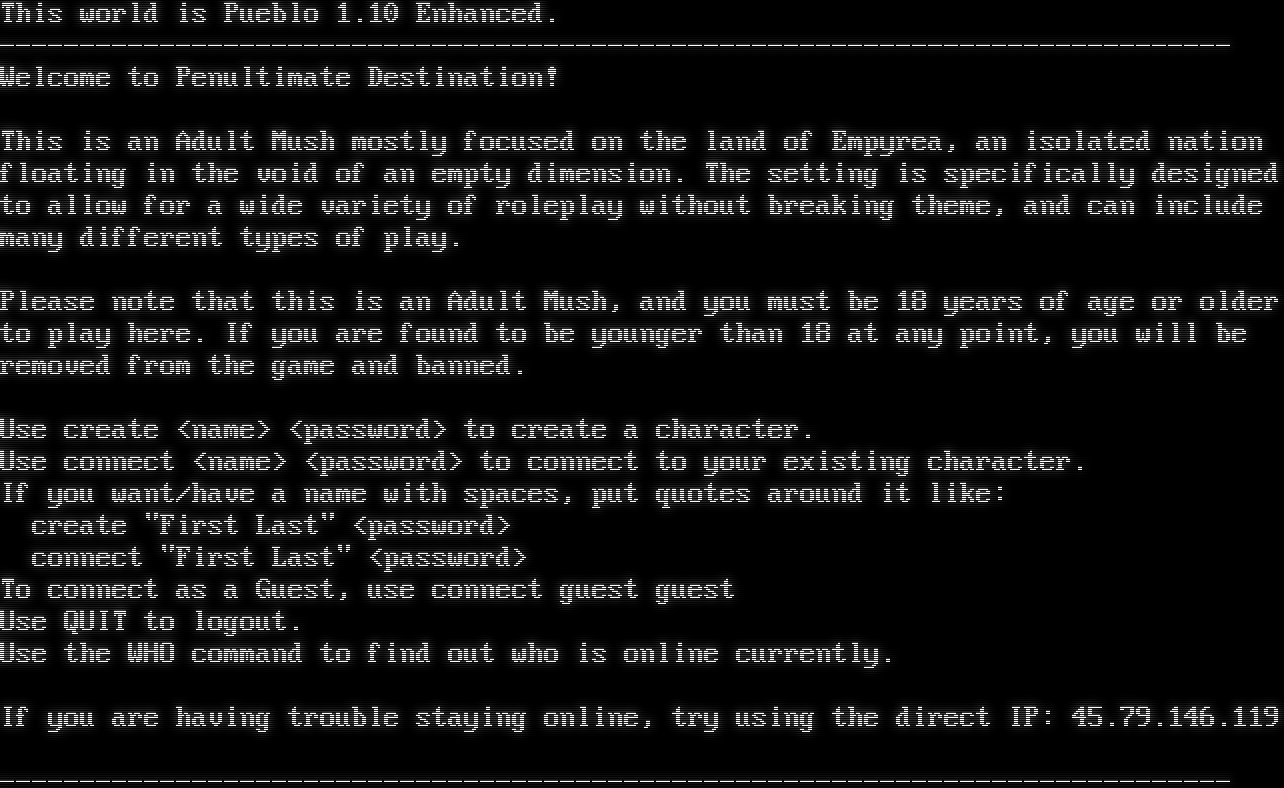This screenshot has width=1284, height=788.
Task: Click the bottom dashed separator line
Action: coord(615,780)
